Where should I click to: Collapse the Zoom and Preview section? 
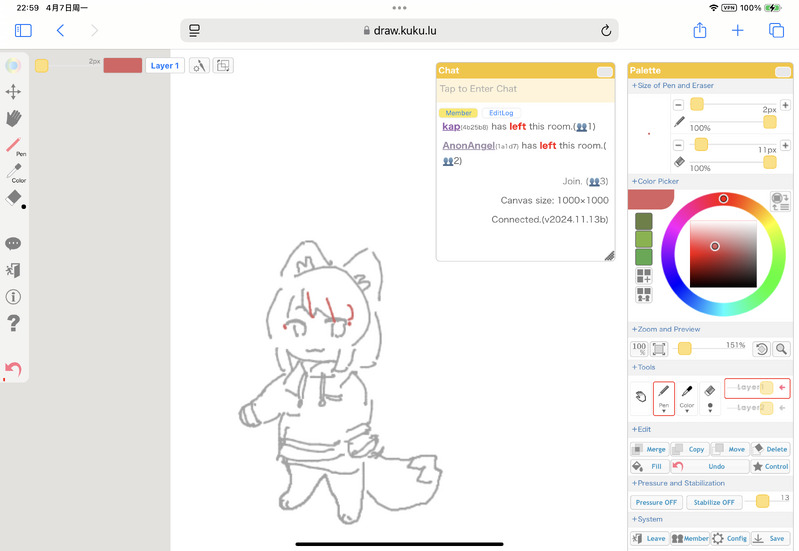click(x=666, y=329)
